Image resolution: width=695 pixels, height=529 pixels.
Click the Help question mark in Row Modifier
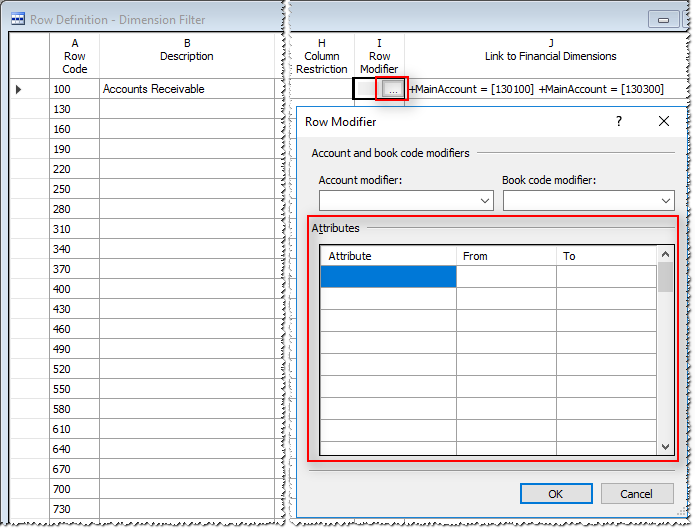coord(619,121)
